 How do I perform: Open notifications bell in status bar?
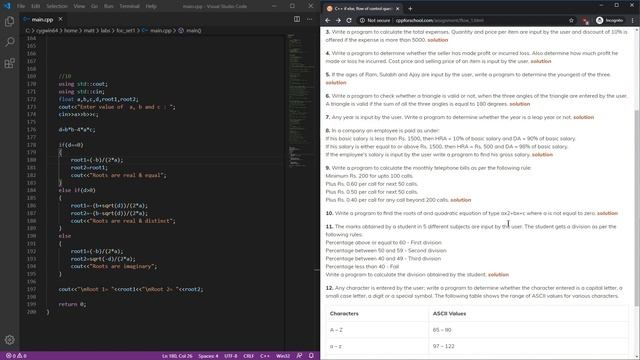pyautogui.click(x=311, y=356)
